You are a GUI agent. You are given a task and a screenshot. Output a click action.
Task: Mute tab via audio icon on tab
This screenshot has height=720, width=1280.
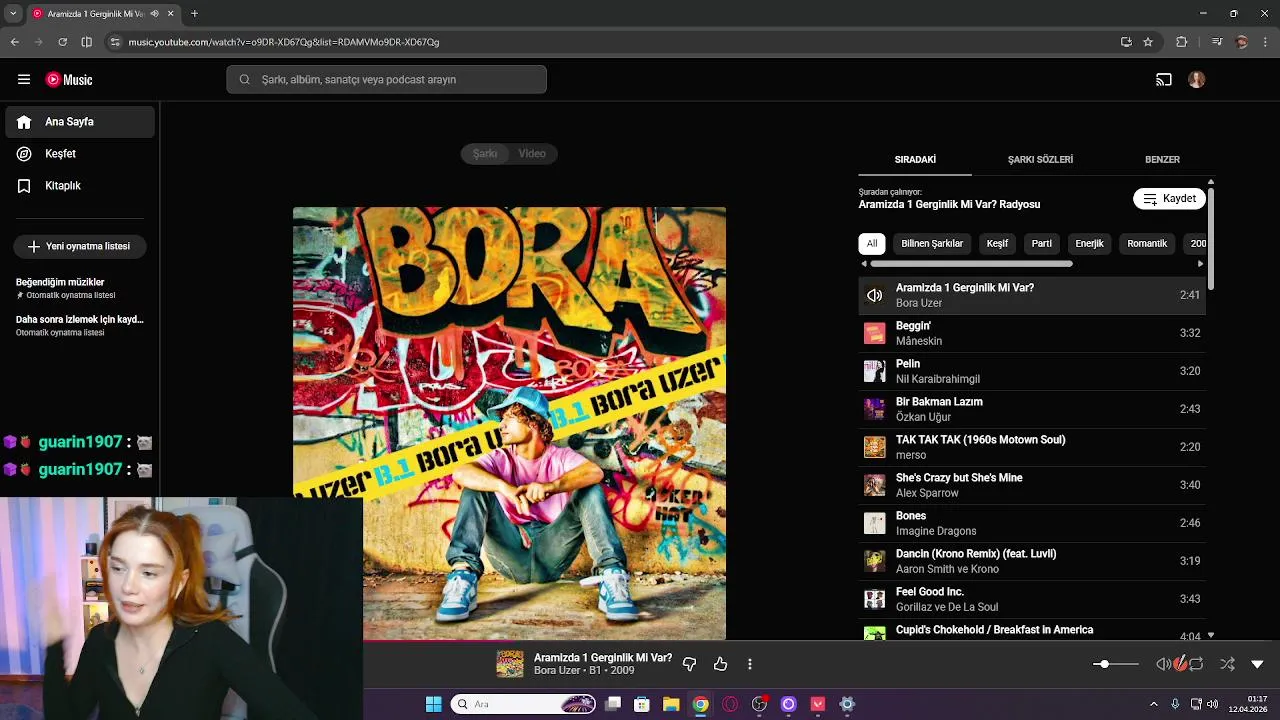click(x=154, y=13)
